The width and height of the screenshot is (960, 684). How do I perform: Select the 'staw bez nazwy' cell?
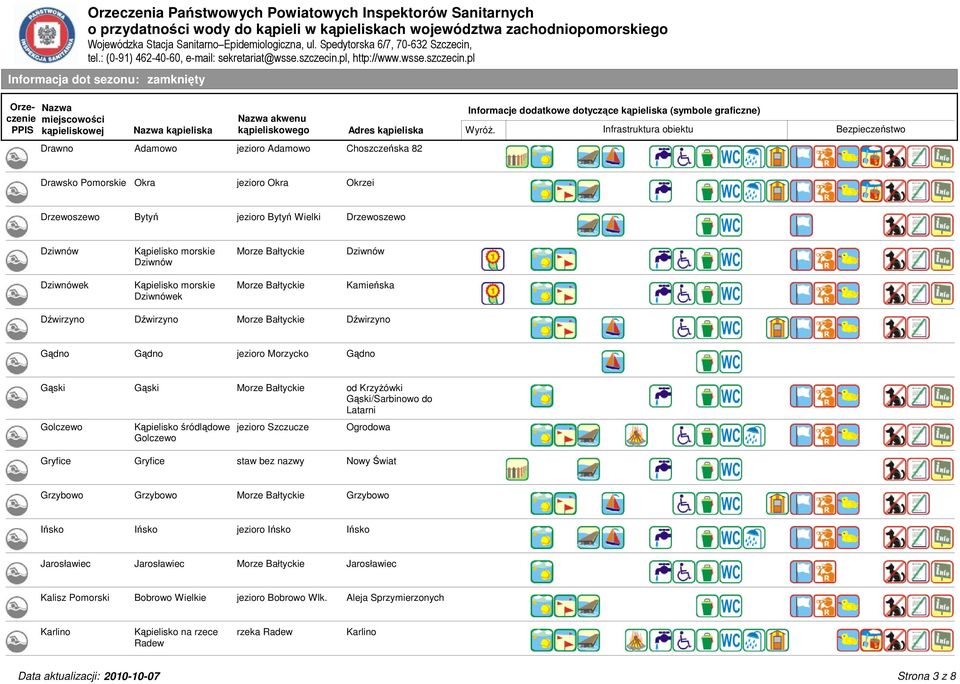[x=270, y=461]
